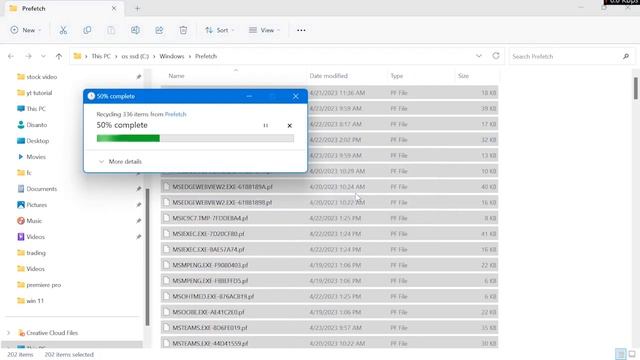Click the Share icon in toolbar

pyautogui.click(x=159, y=30)
